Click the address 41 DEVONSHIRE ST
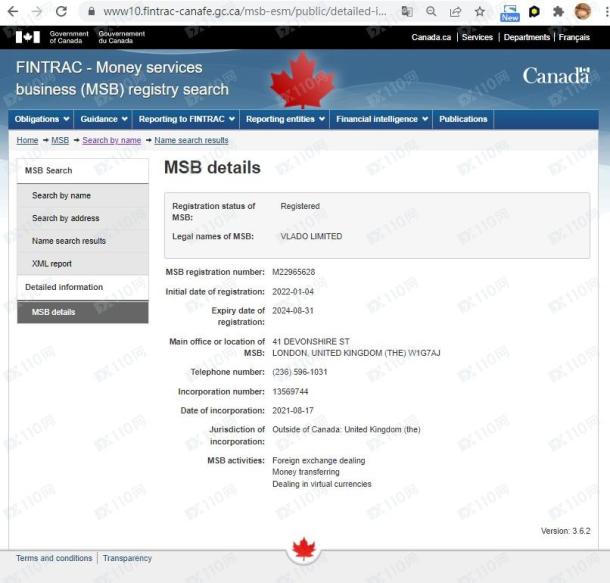 click(311, 341)
